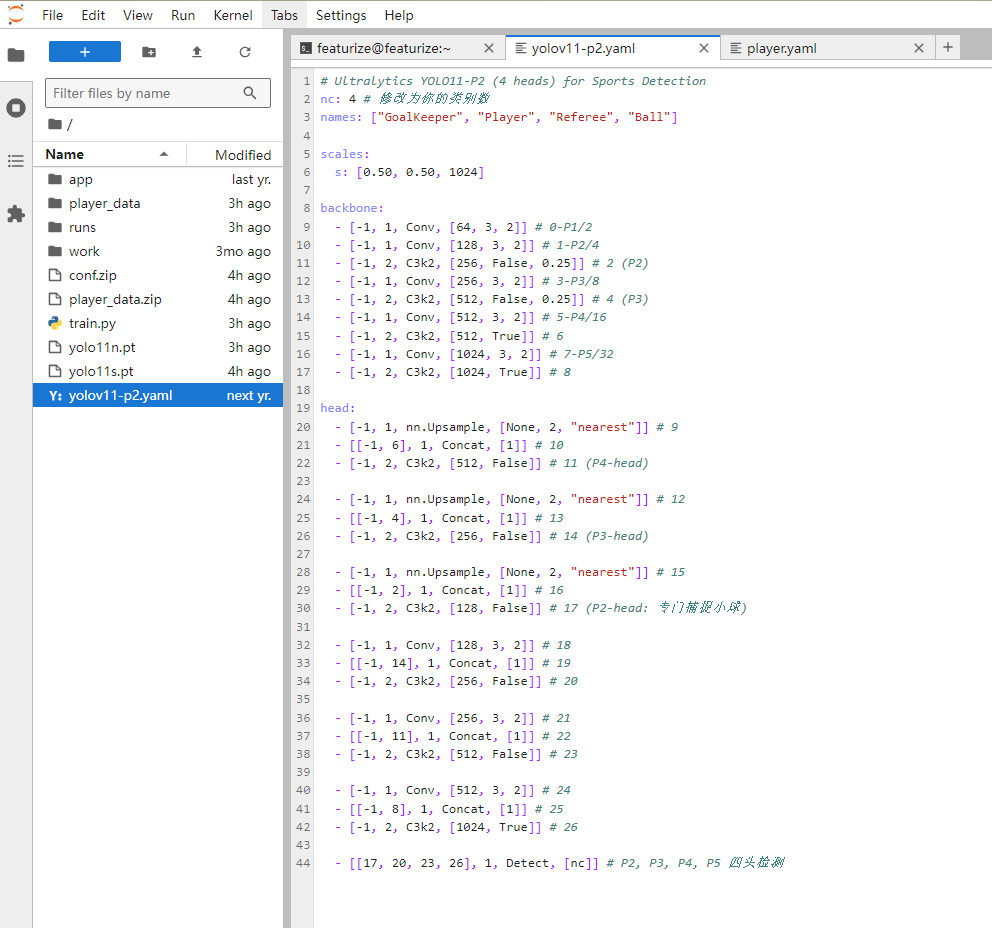Show the Table of Contents panel
992x928 pixels.
[16, 161]
